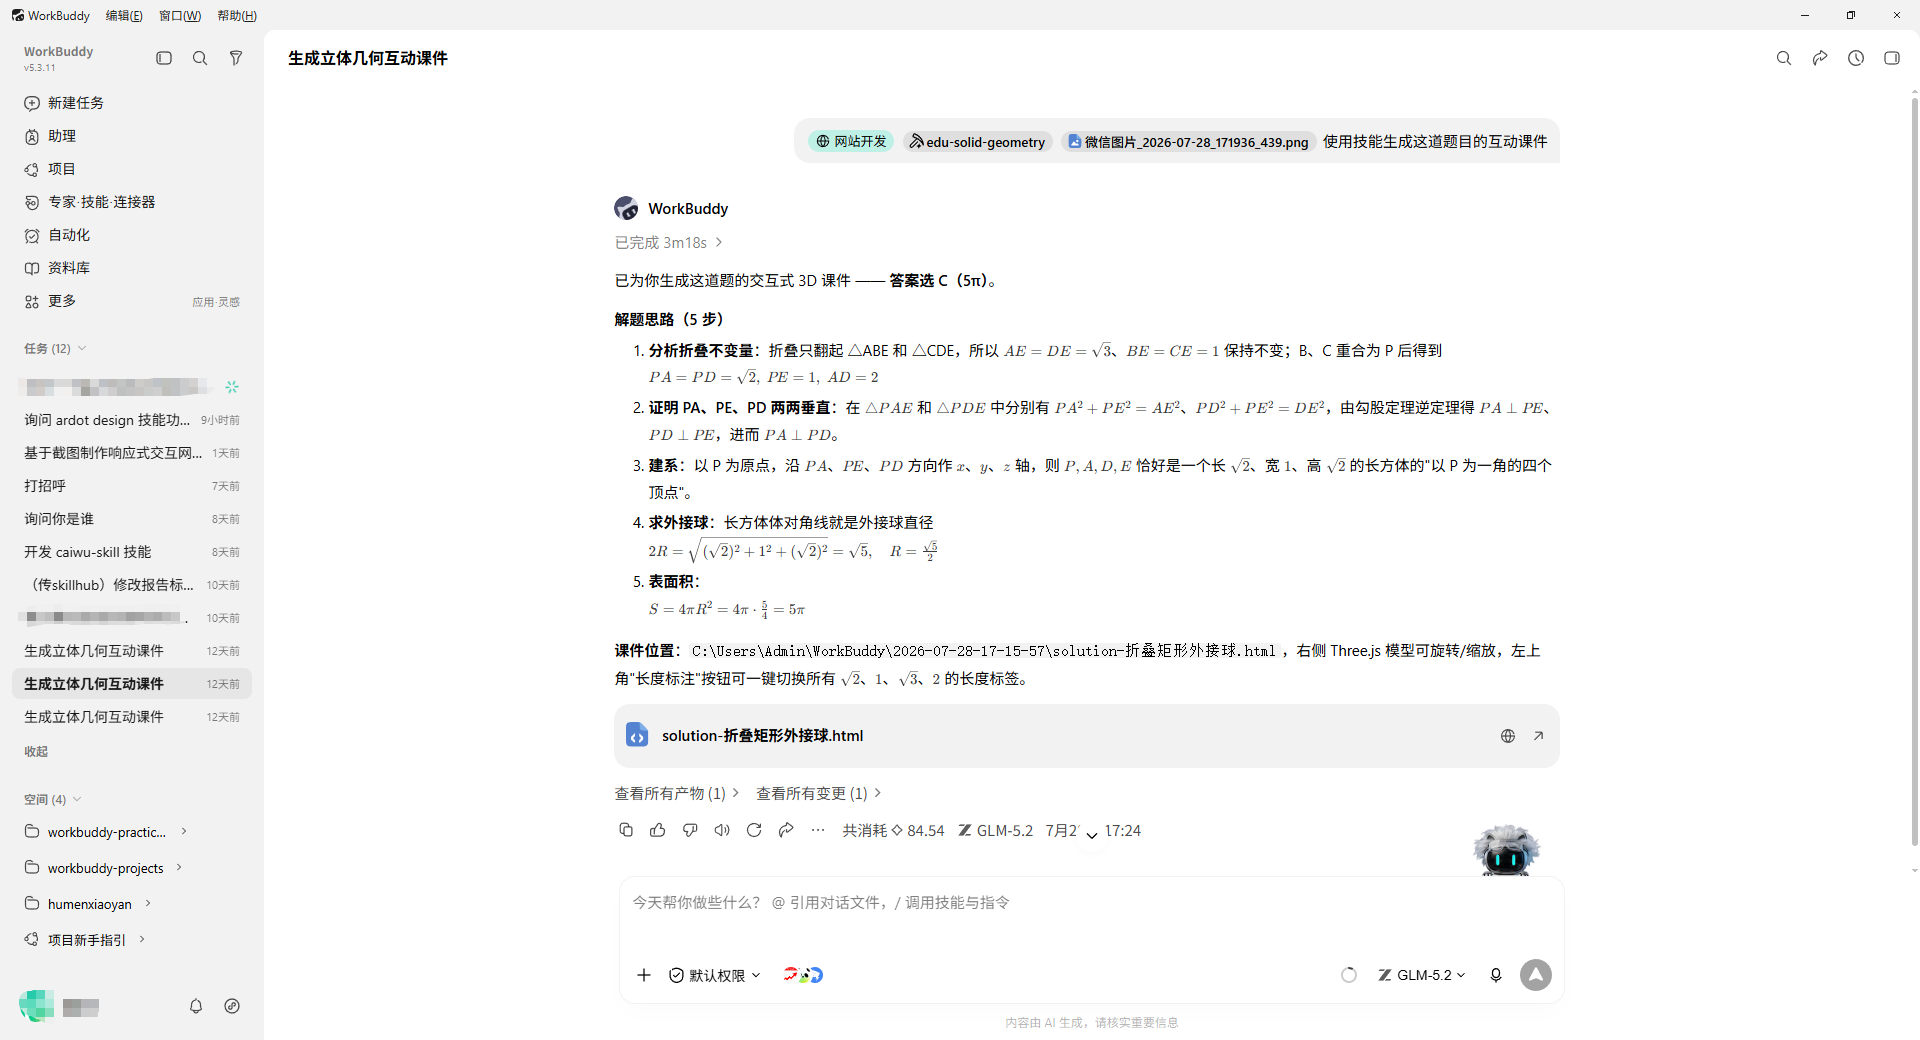Send message with the send button
Screen dimensions: 1920x1040
1536,975
